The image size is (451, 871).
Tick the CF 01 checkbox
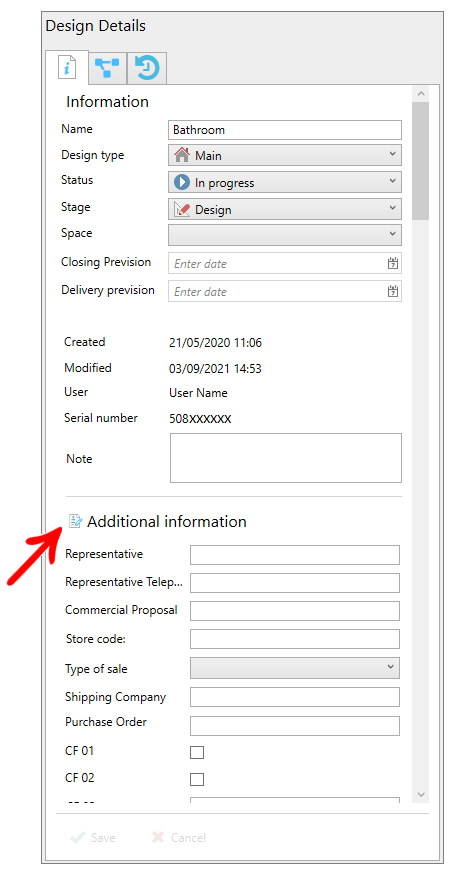[x=197, y=753]
